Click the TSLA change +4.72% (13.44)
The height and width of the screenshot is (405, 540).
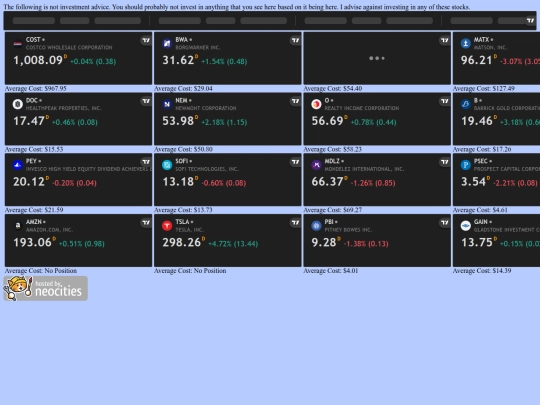[232, 244]
